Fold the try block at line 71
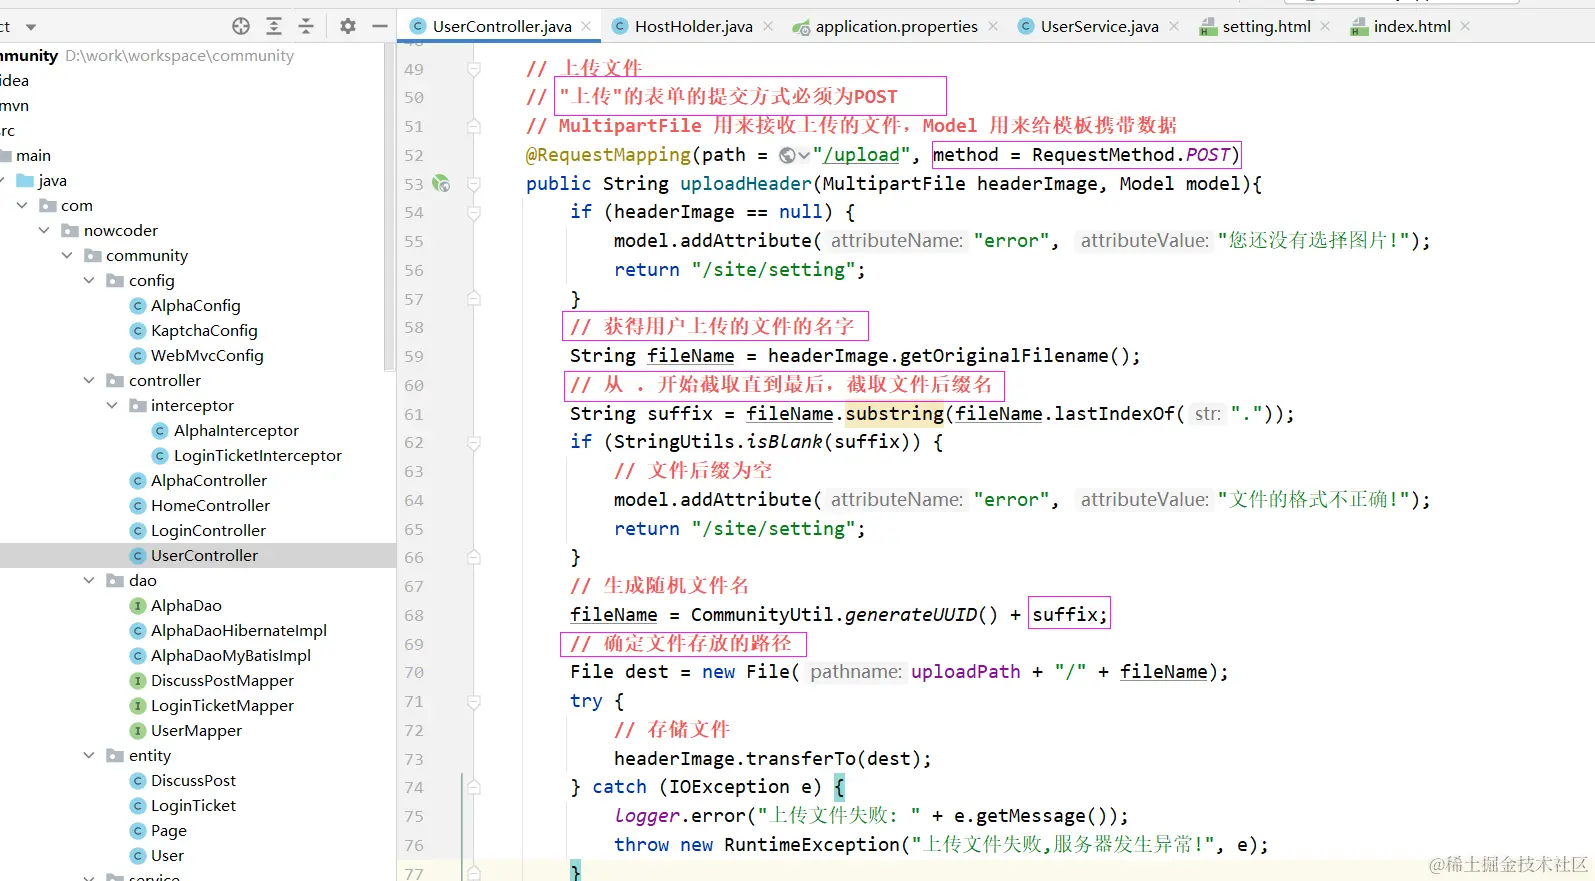Screen dimensions: 1595x881 coord(474,701)
